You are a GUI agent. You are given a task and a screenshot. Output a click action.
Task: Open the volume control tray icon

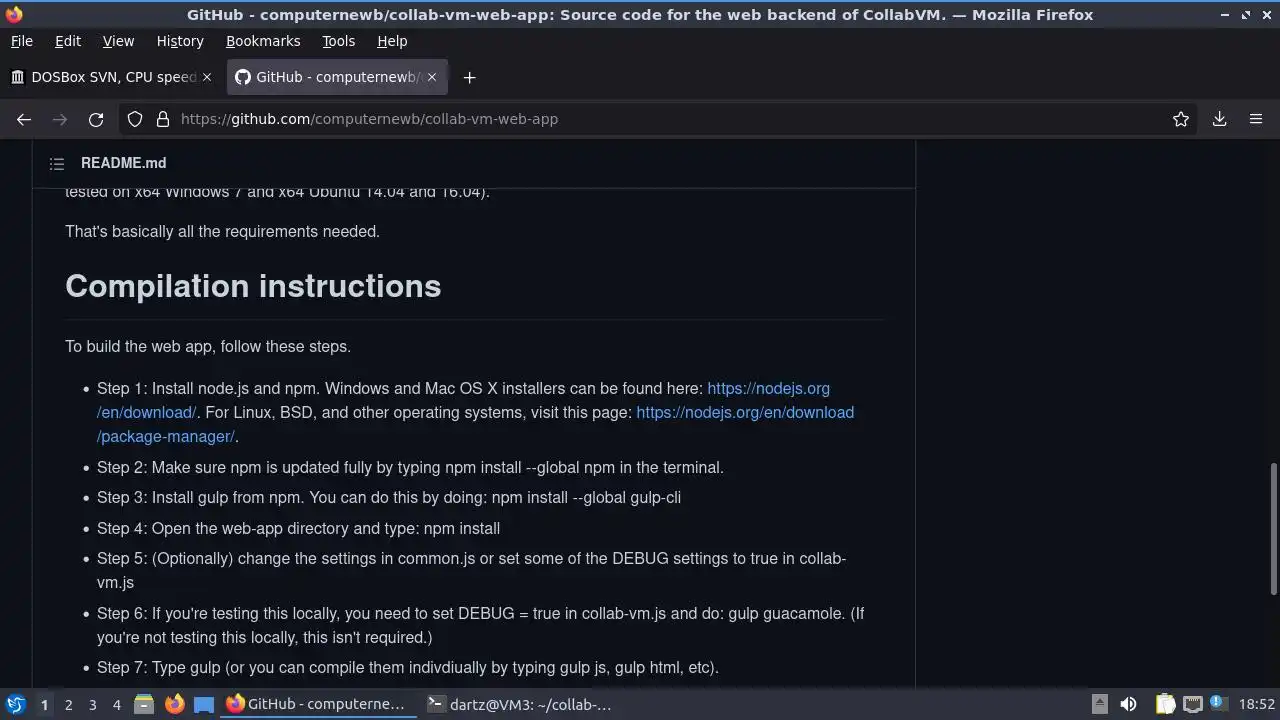click(1128, 705)
